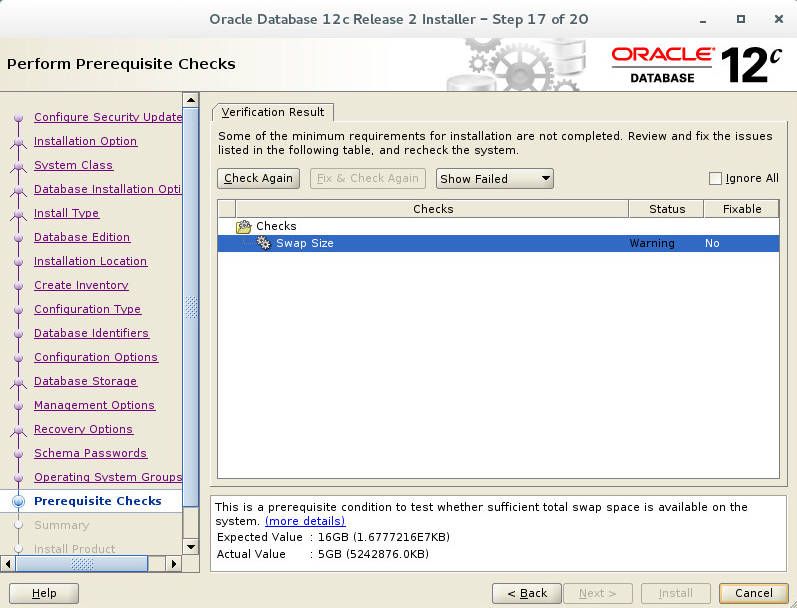Screen dimensions: 797x608
Task: Click the Install button
Action: 676,593
